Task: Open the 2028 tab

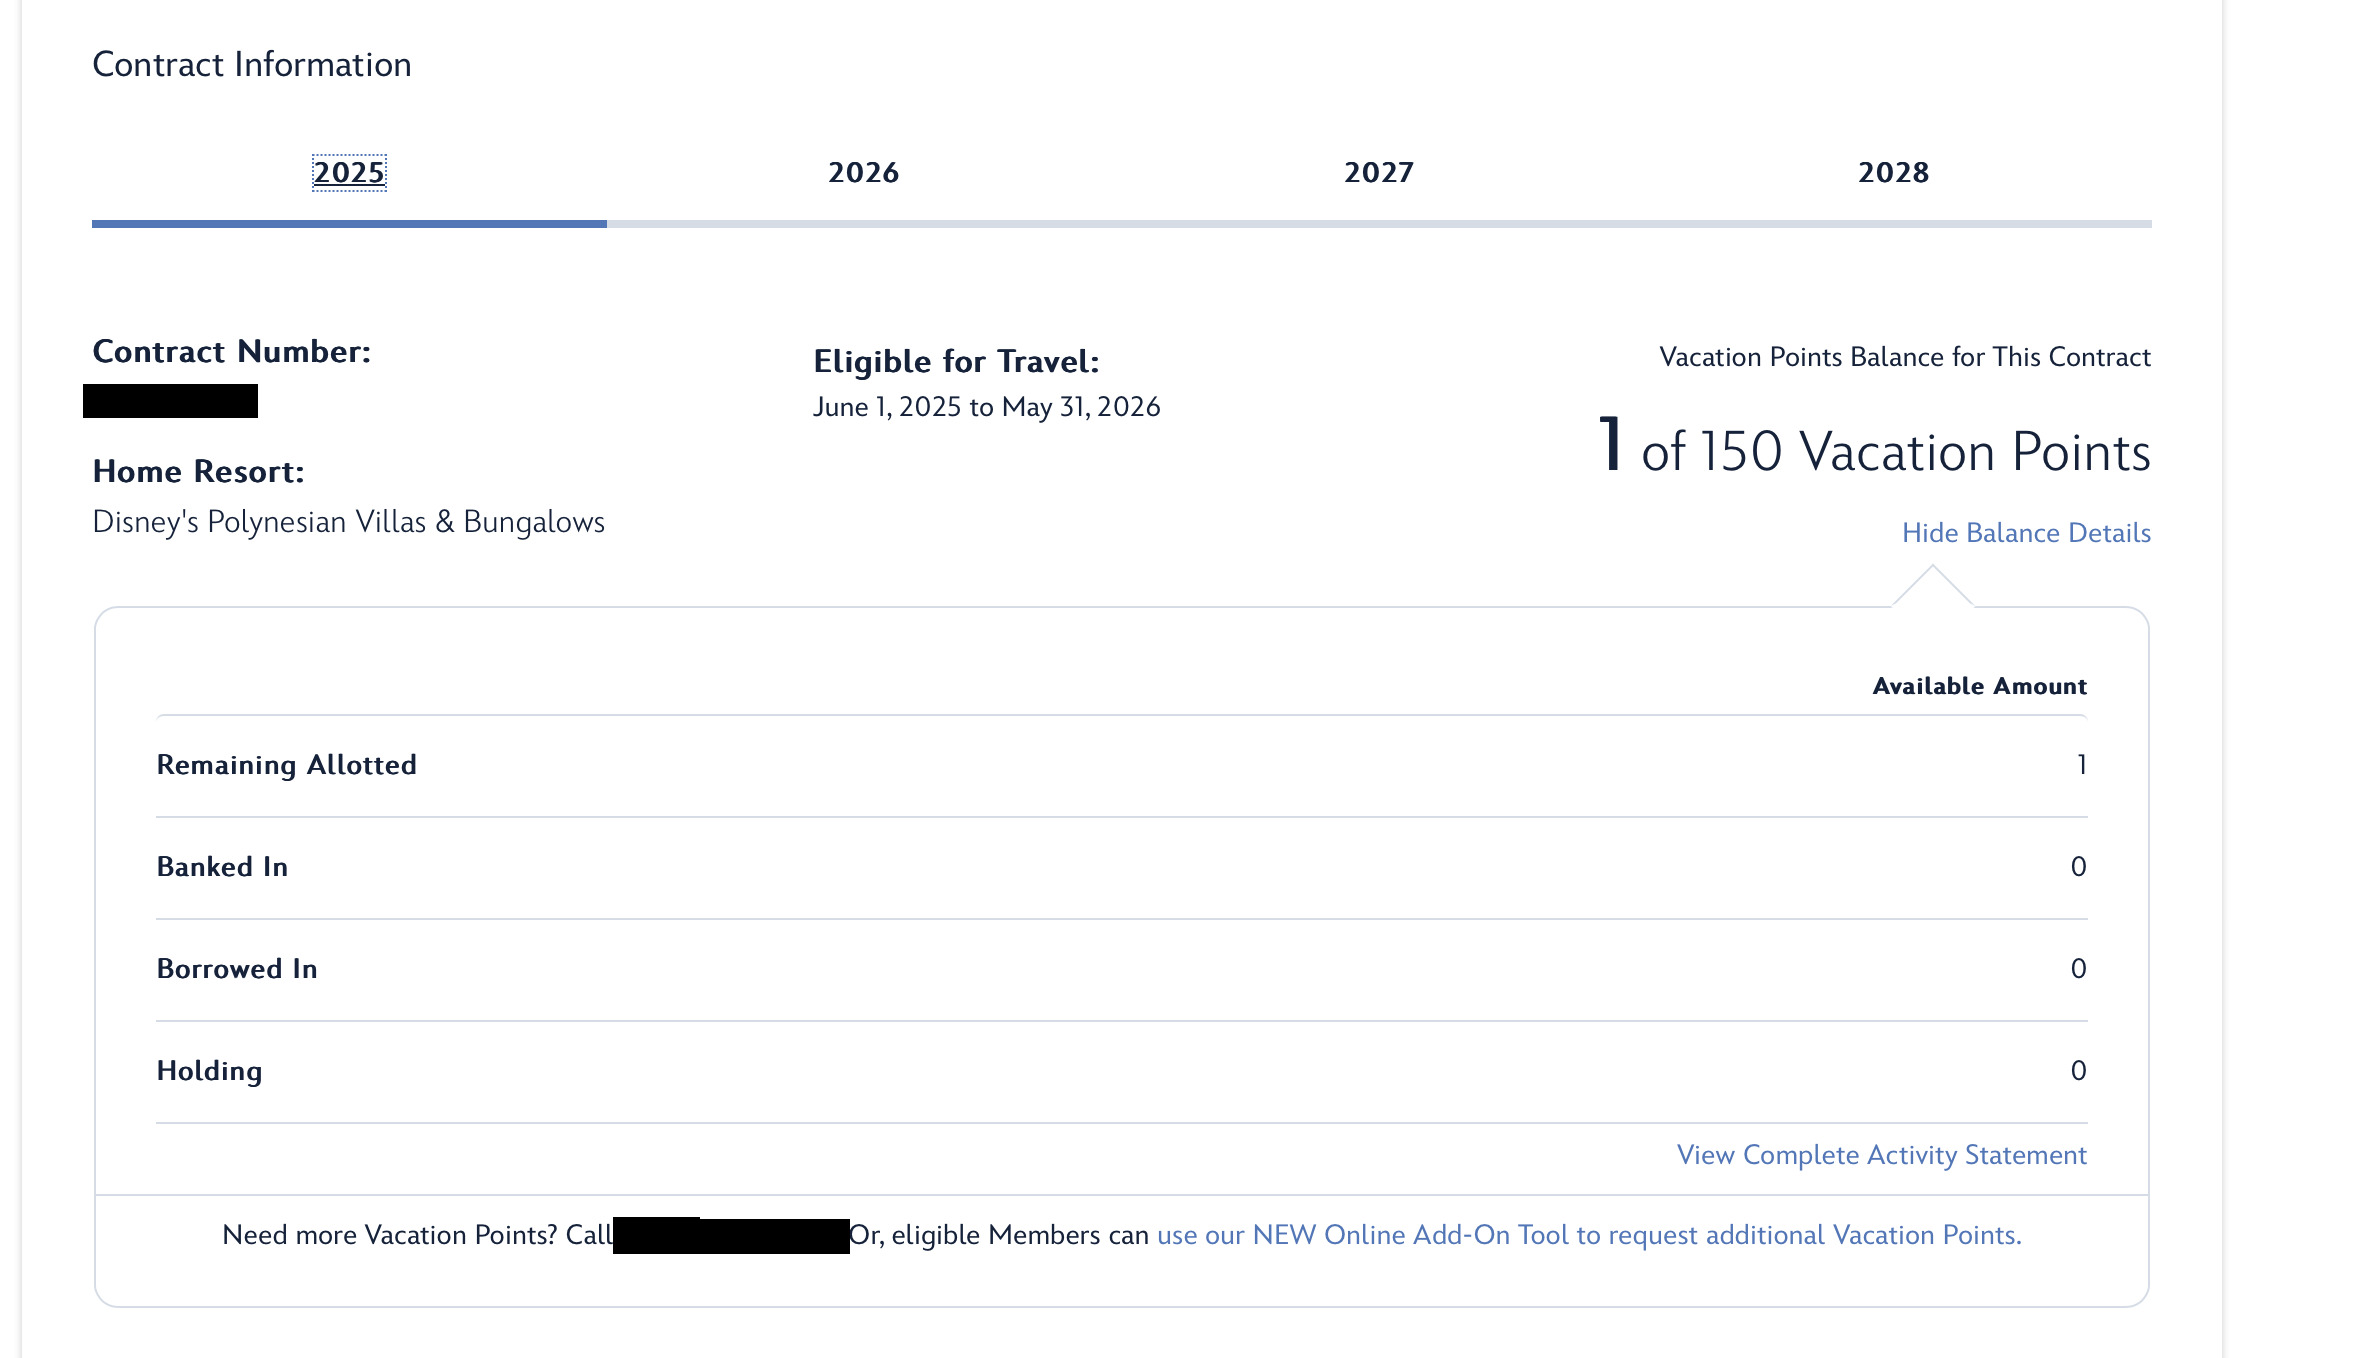Action: 1893,173
